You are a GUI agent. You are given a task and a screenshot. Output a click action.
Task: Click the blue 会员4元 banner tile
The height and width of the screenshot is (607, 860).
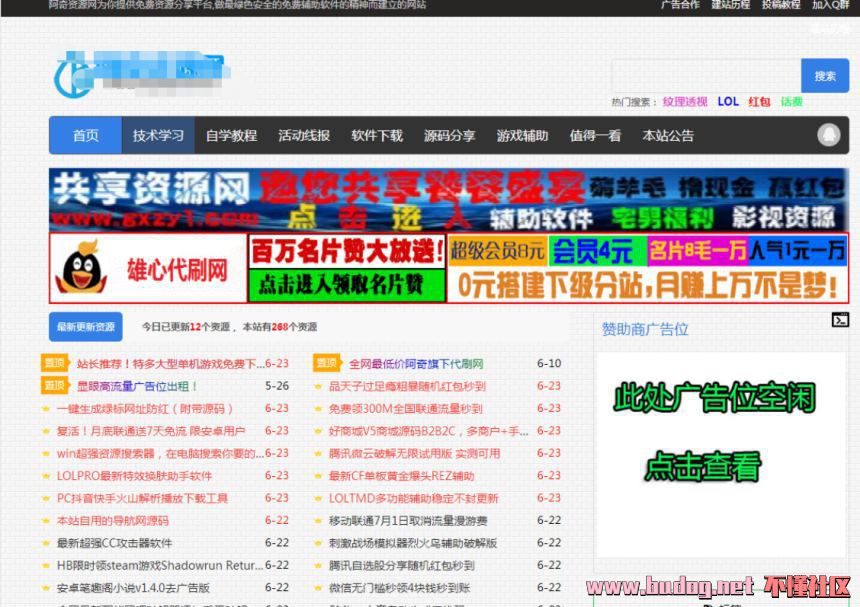tap(597, 251)
